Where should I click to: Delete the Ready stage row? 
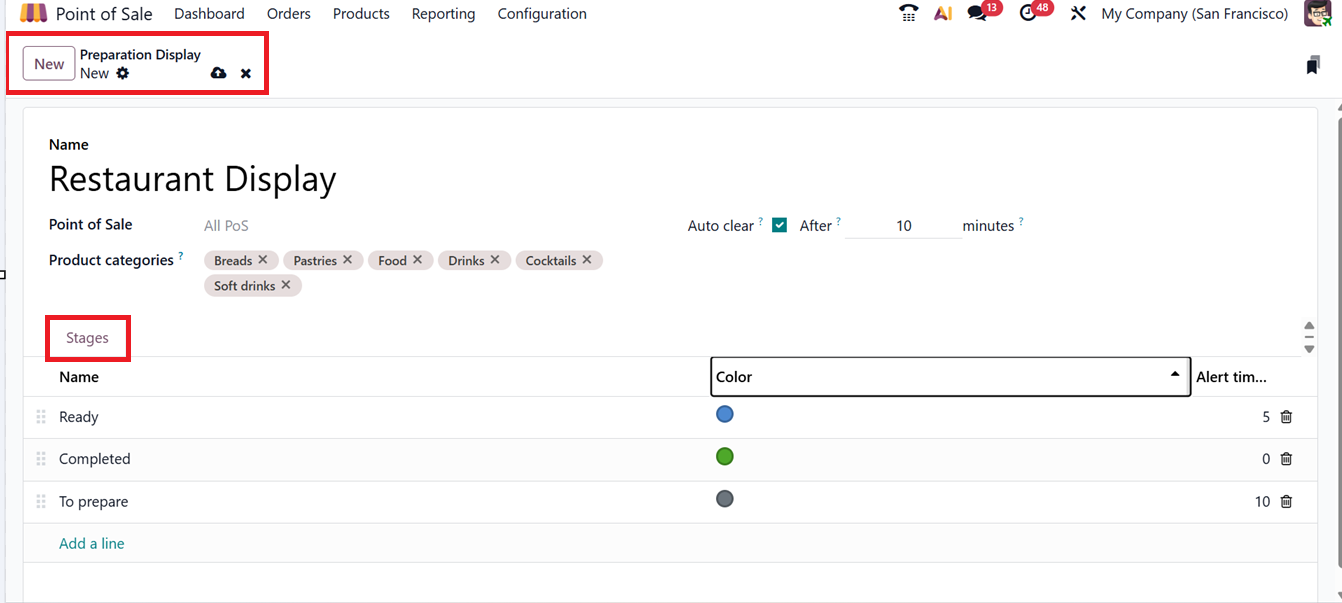pyautogui.click(x=1286, y=417)
